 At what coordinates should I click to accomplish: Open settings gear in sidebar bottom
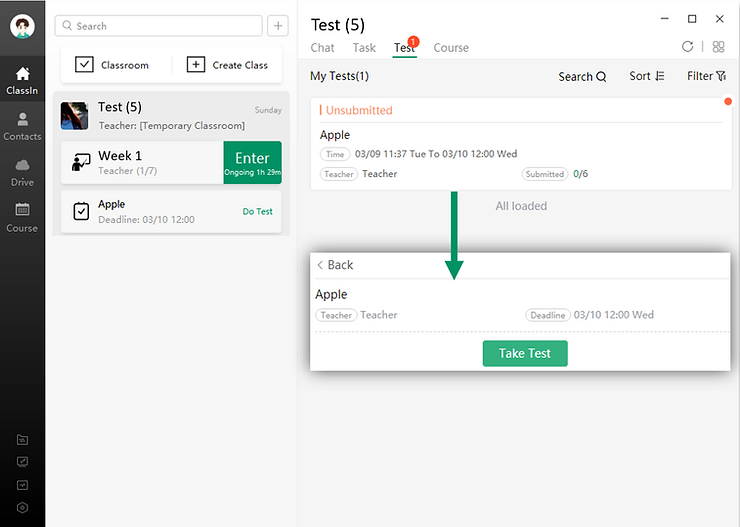(x=22, y=507)
